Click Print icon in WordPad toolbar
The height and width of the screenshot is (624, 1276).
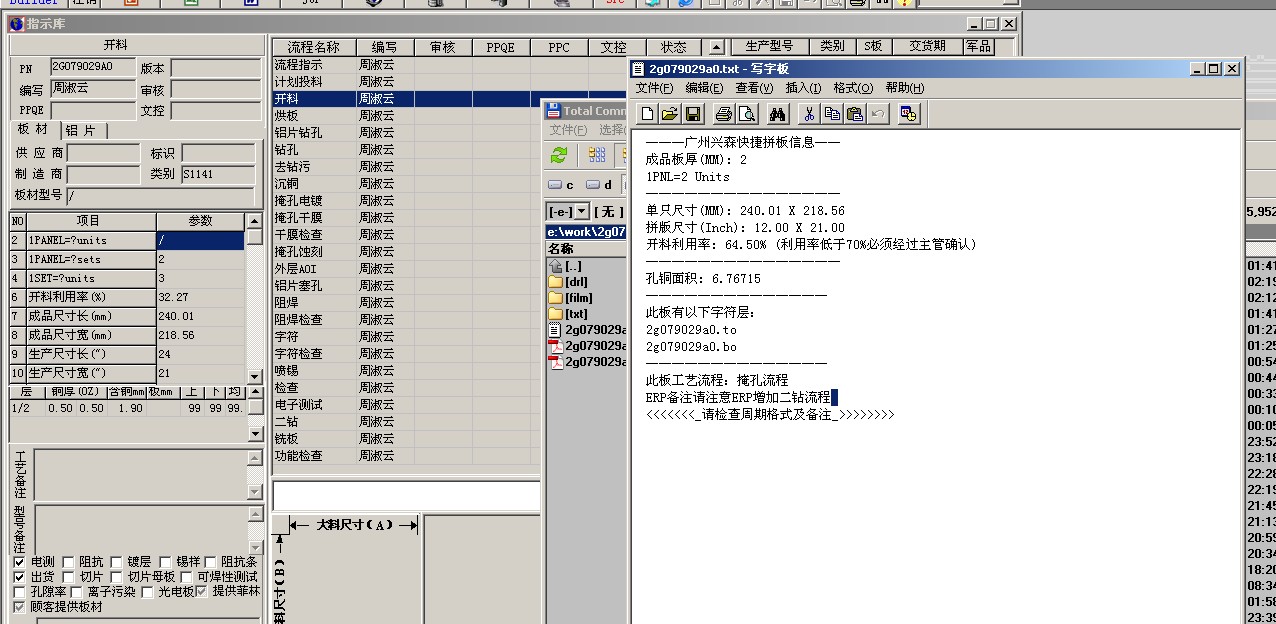(x=723, y=114)
